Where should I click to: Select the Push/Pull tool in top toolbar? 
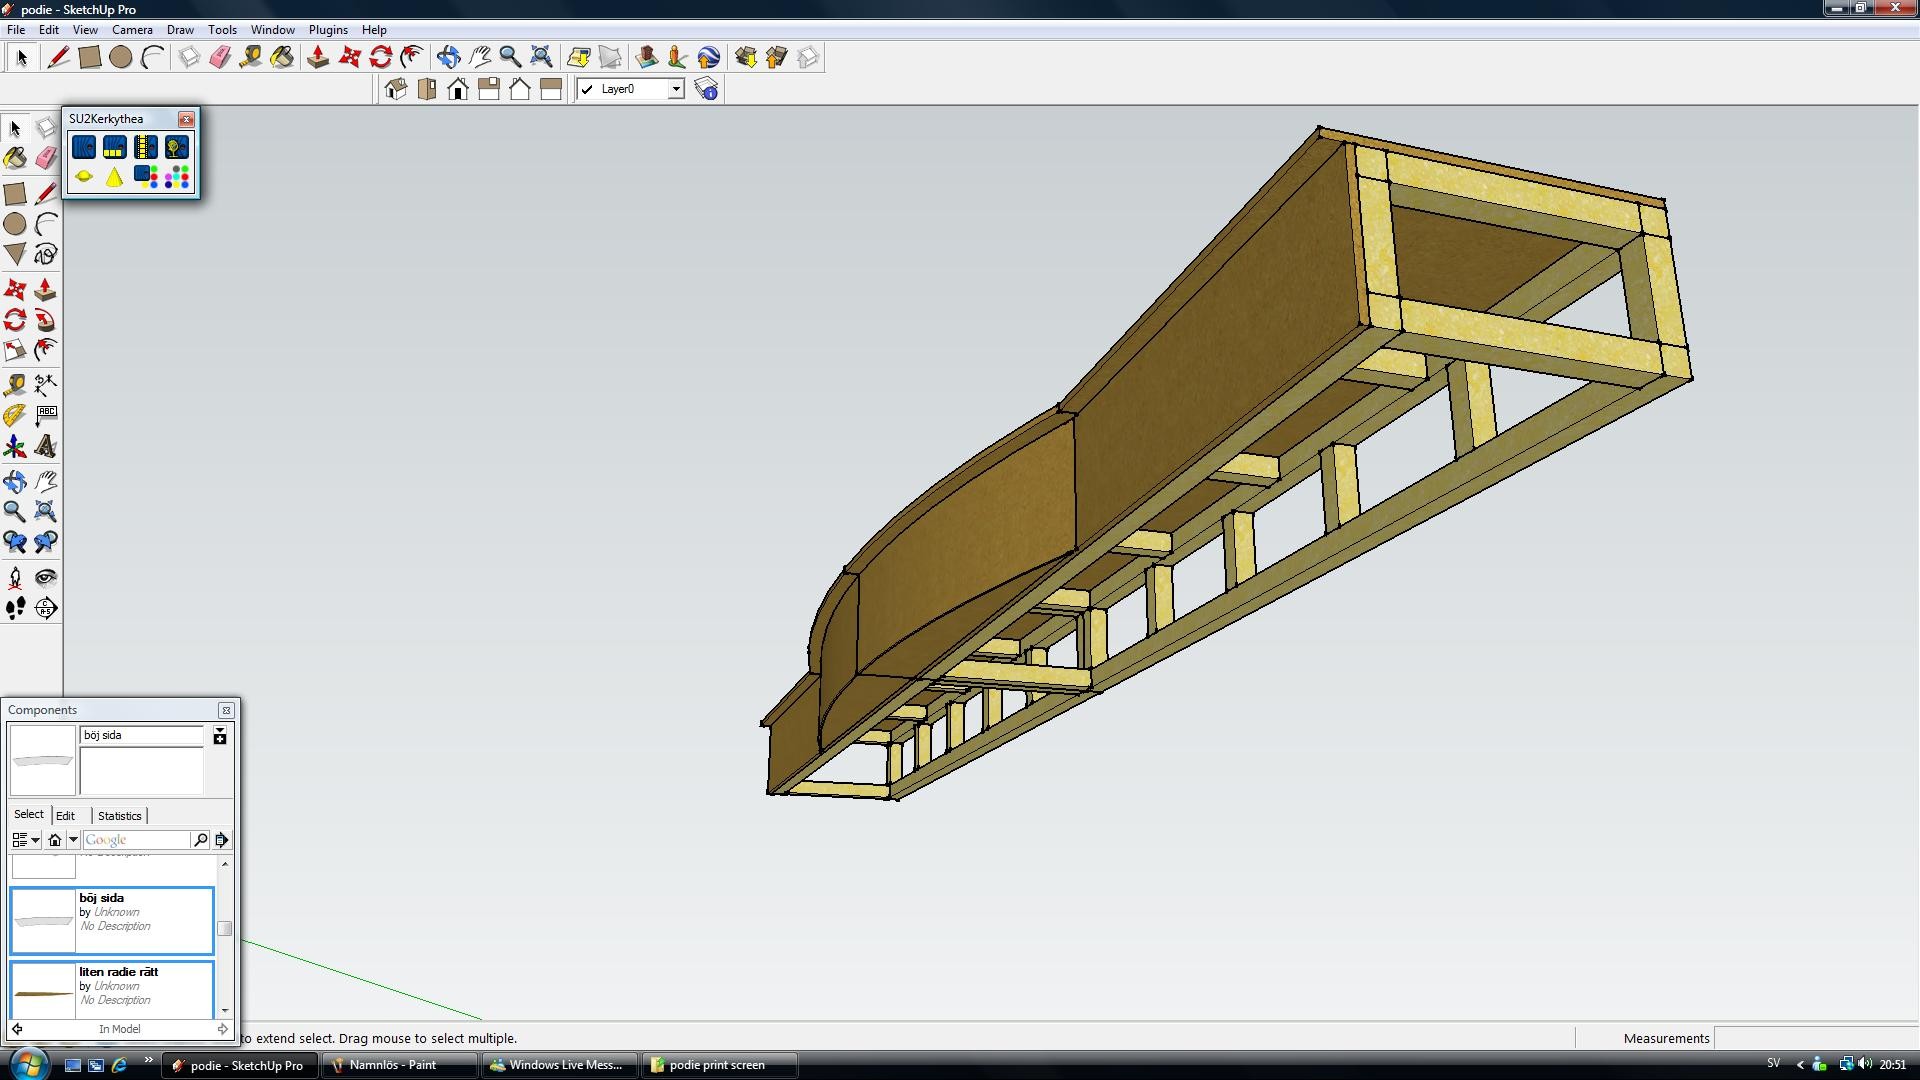click(x=318, y=57)
